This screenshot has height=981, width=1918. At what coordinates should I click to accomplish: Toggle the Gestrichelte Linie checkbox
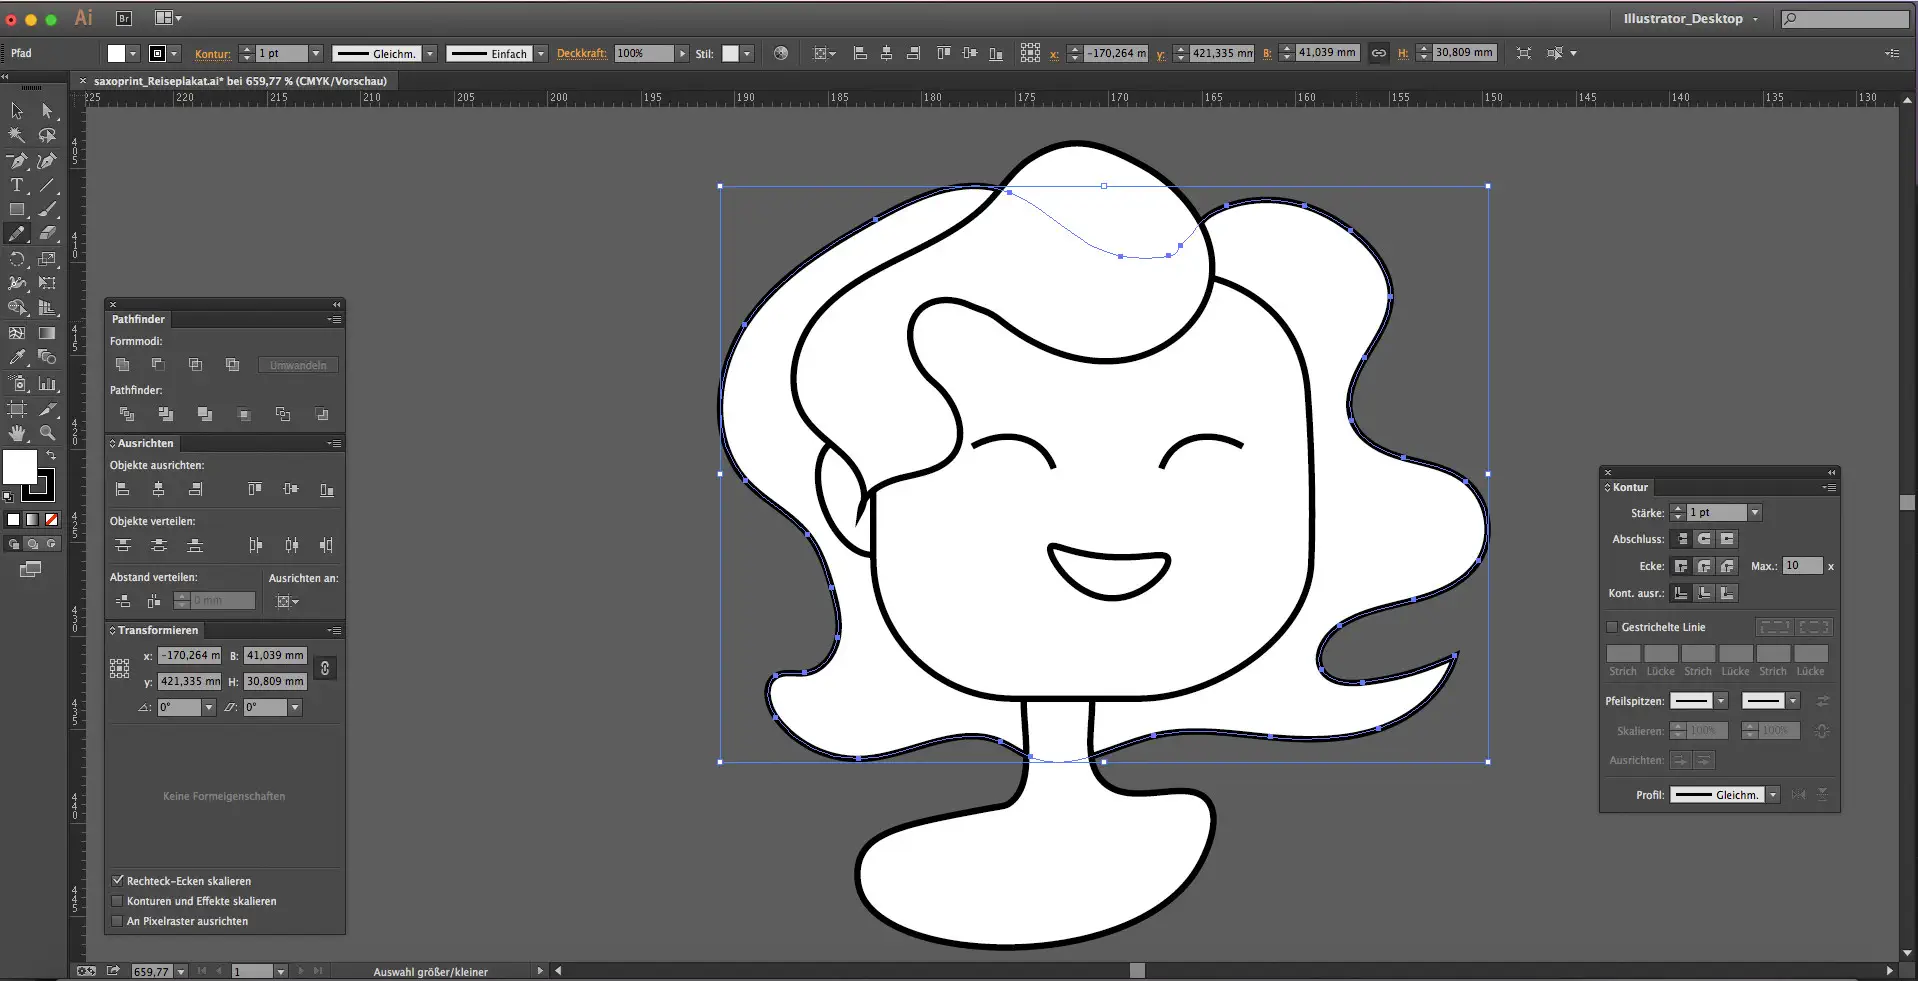1612,627
